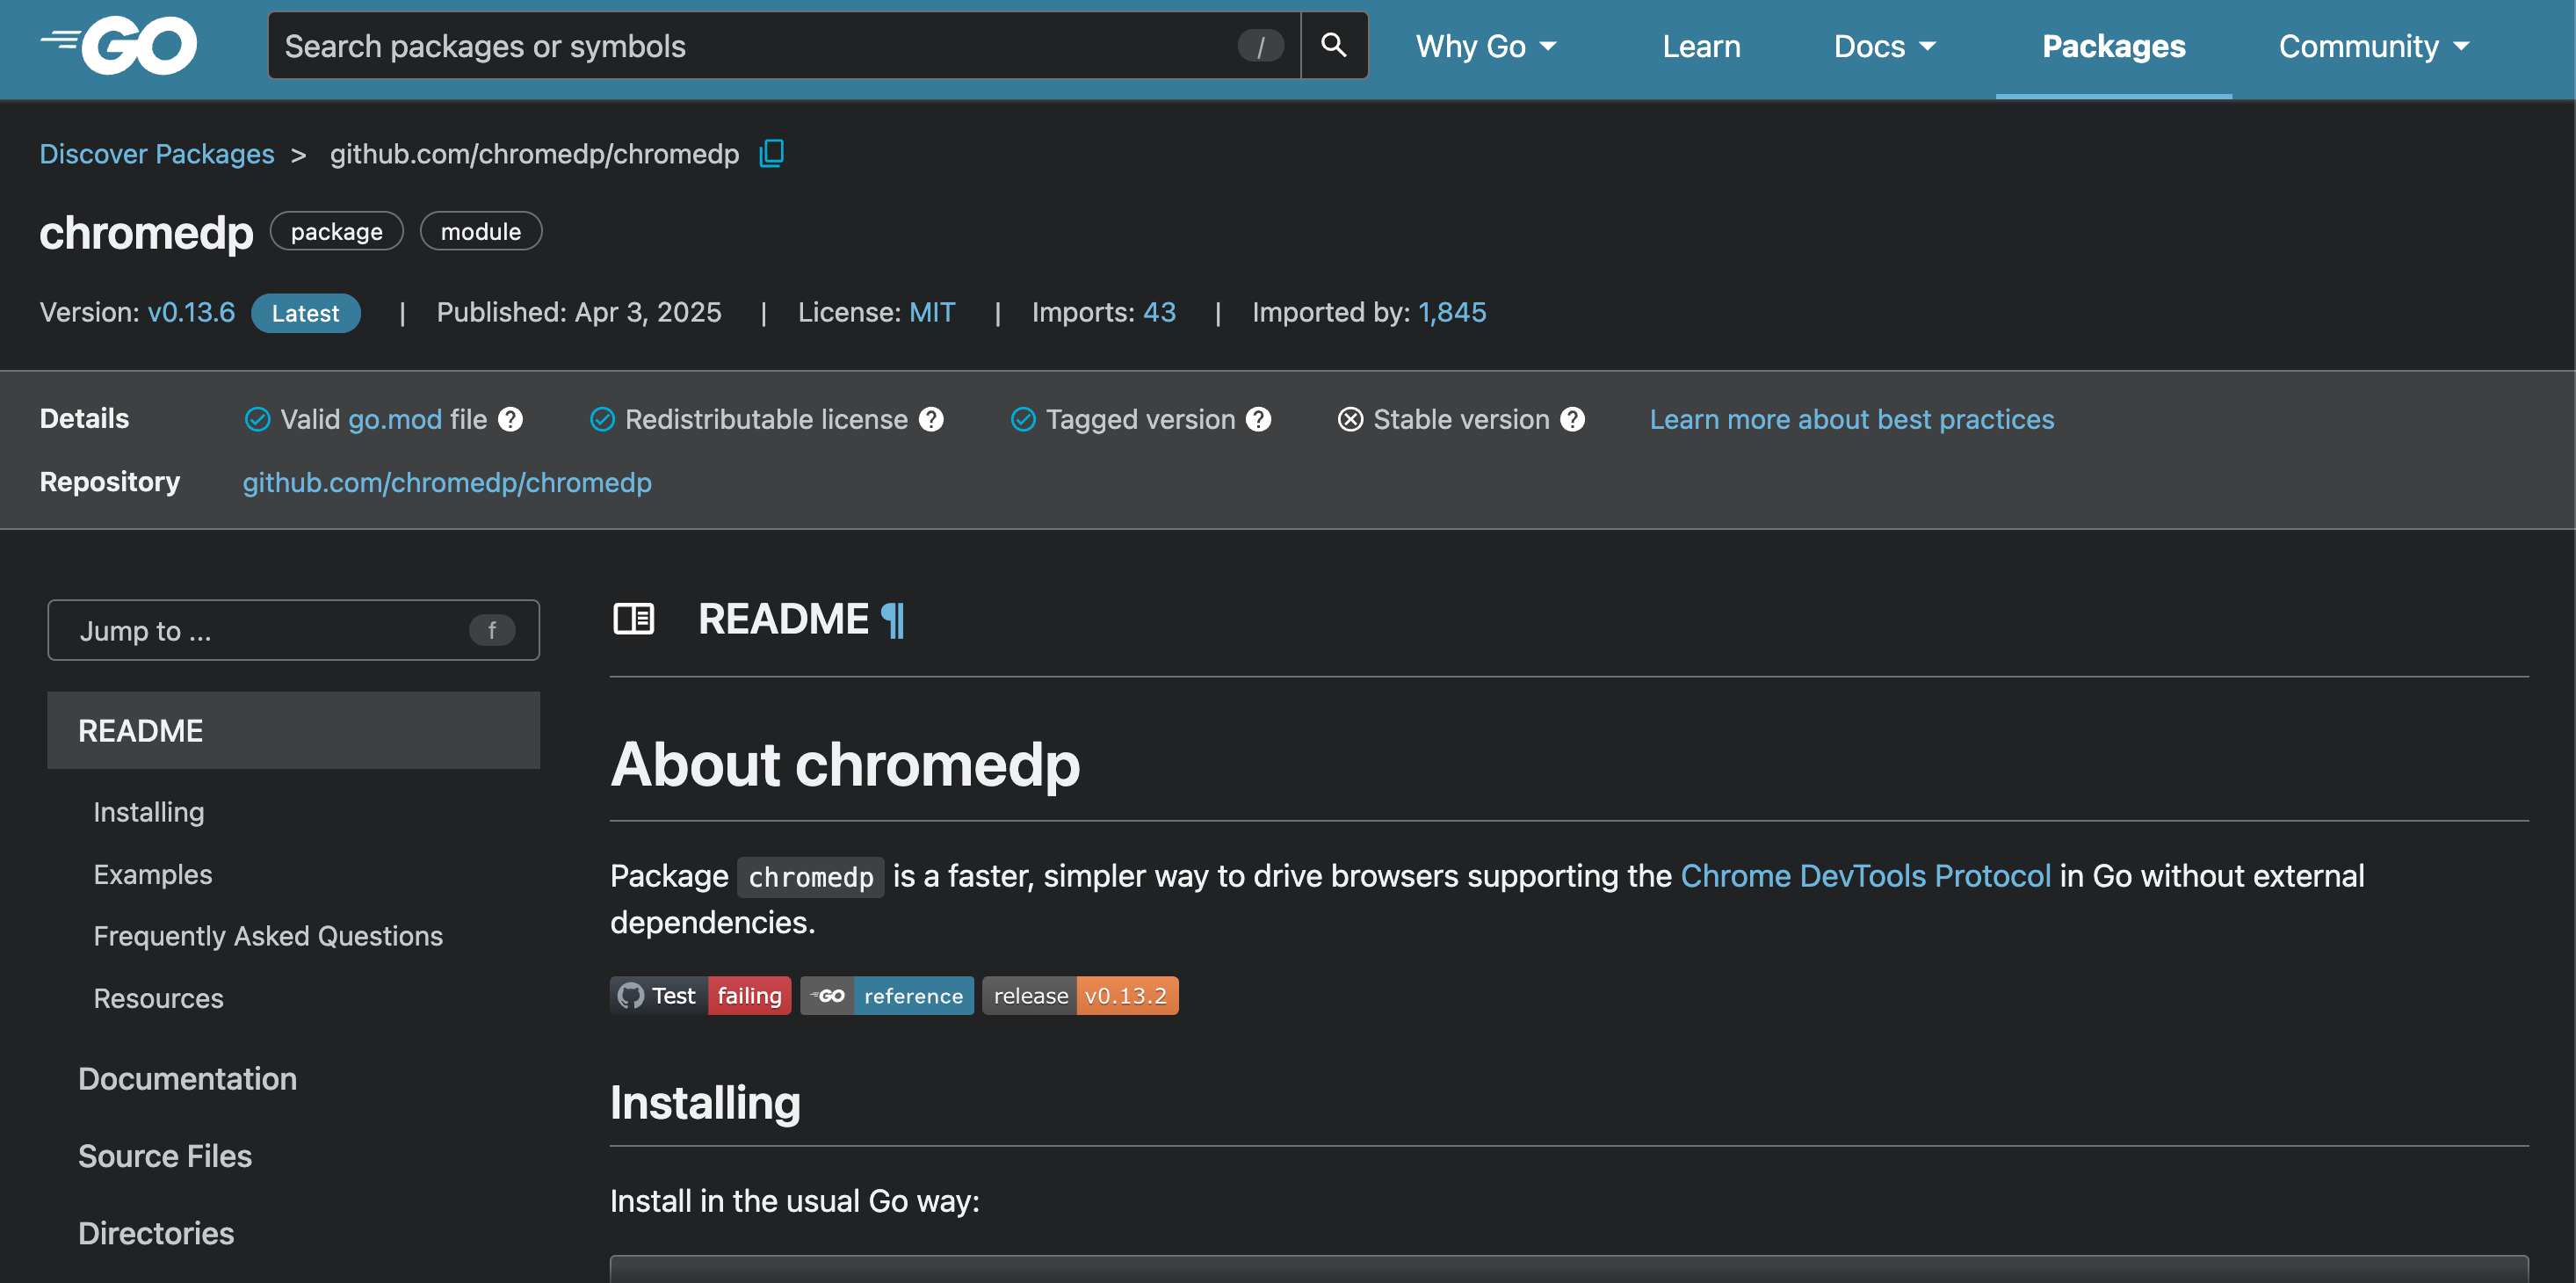Click the GitHub icon on the Test badge

630,995
